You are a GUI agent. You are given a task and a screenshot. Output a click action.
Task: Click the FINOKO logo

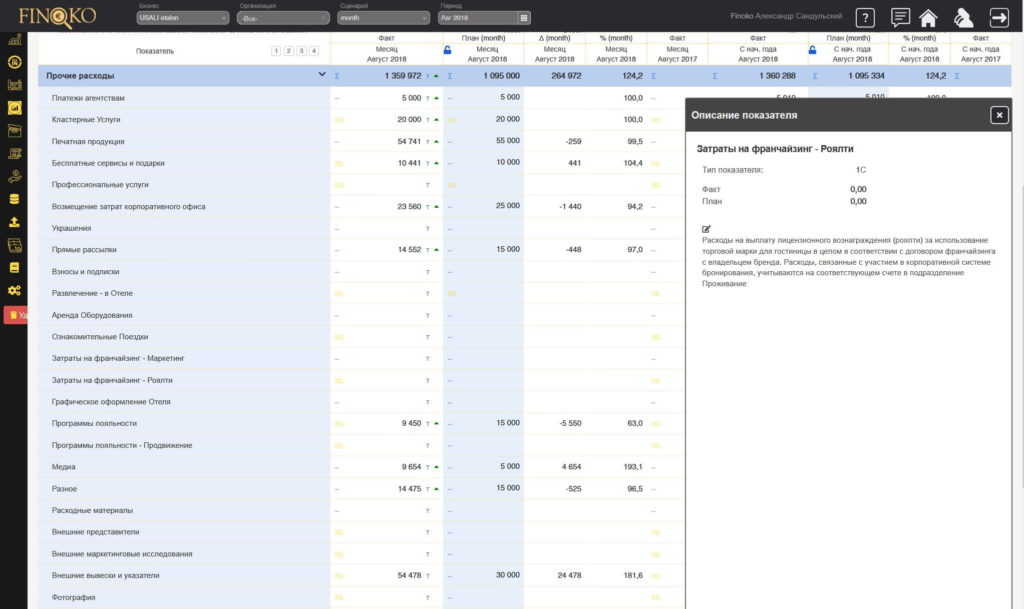[57, 16]
